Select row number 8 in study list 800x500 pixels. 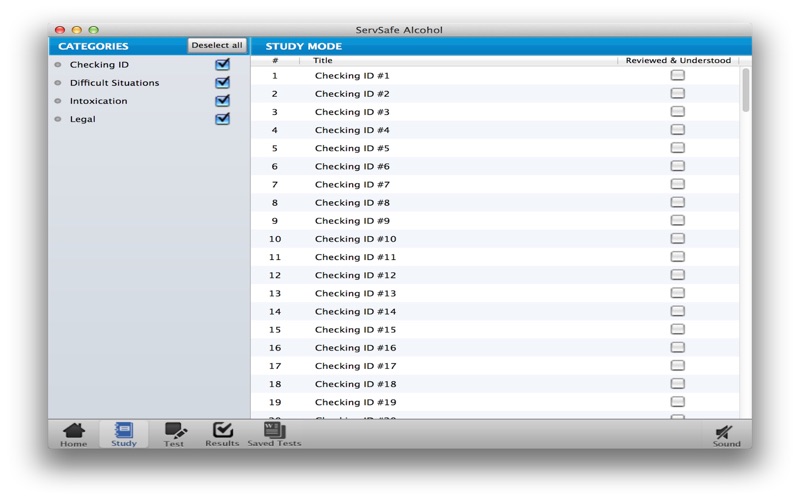[495, 203]
